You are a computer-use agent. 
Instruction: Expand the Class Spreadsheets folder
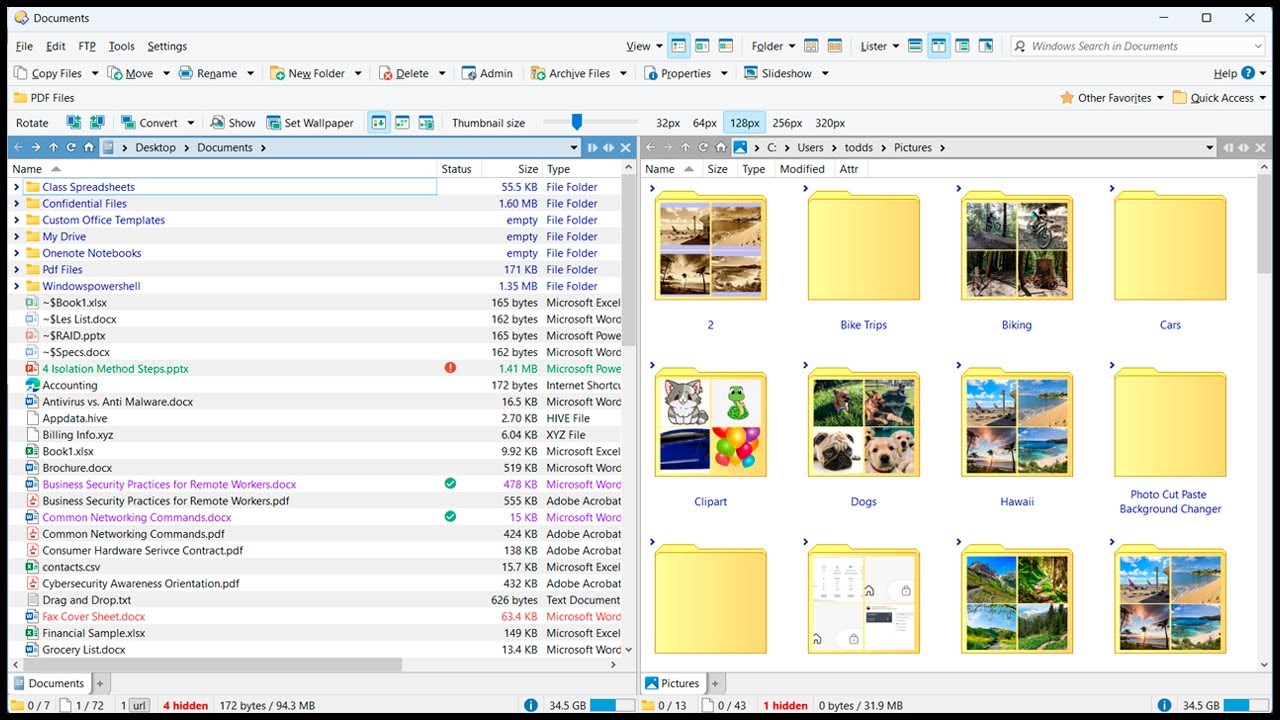click(x=16, y=187)
